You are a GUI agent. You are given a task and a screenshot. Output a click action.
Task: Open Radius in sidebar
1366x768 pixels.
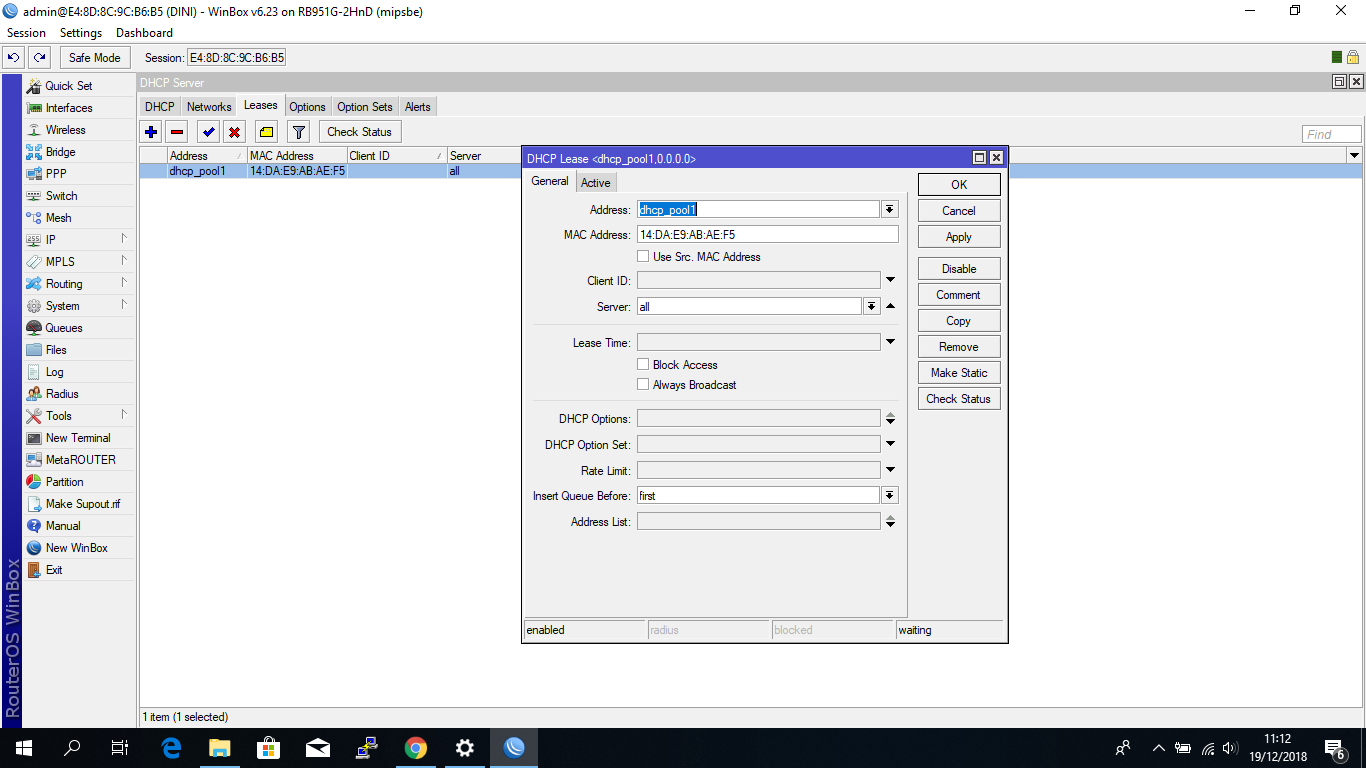(x=78, y=394)
